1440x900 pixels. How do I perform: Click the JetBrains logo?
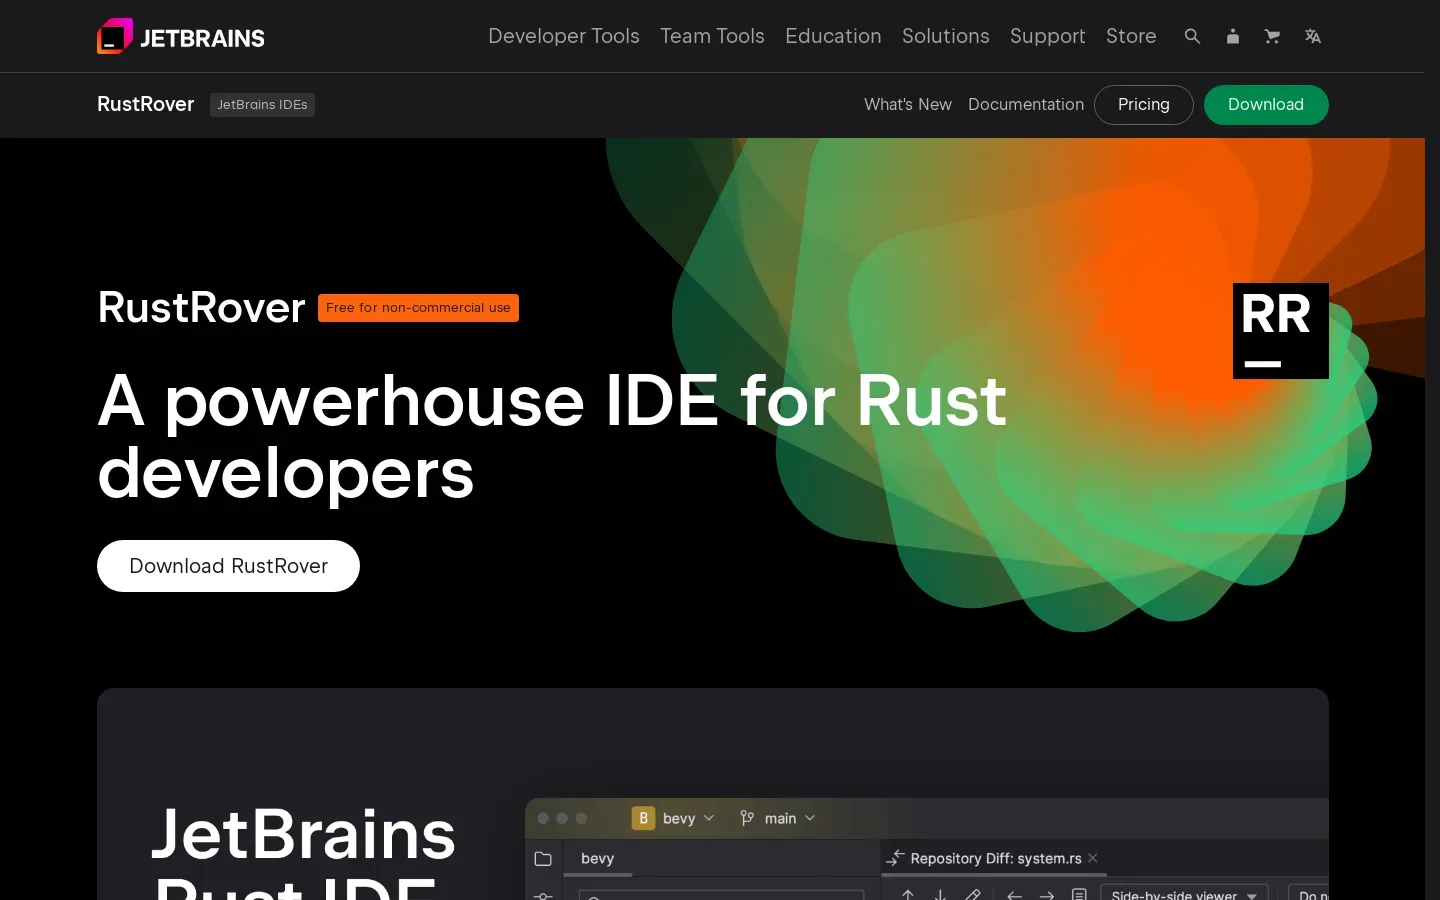click(181, 37)
